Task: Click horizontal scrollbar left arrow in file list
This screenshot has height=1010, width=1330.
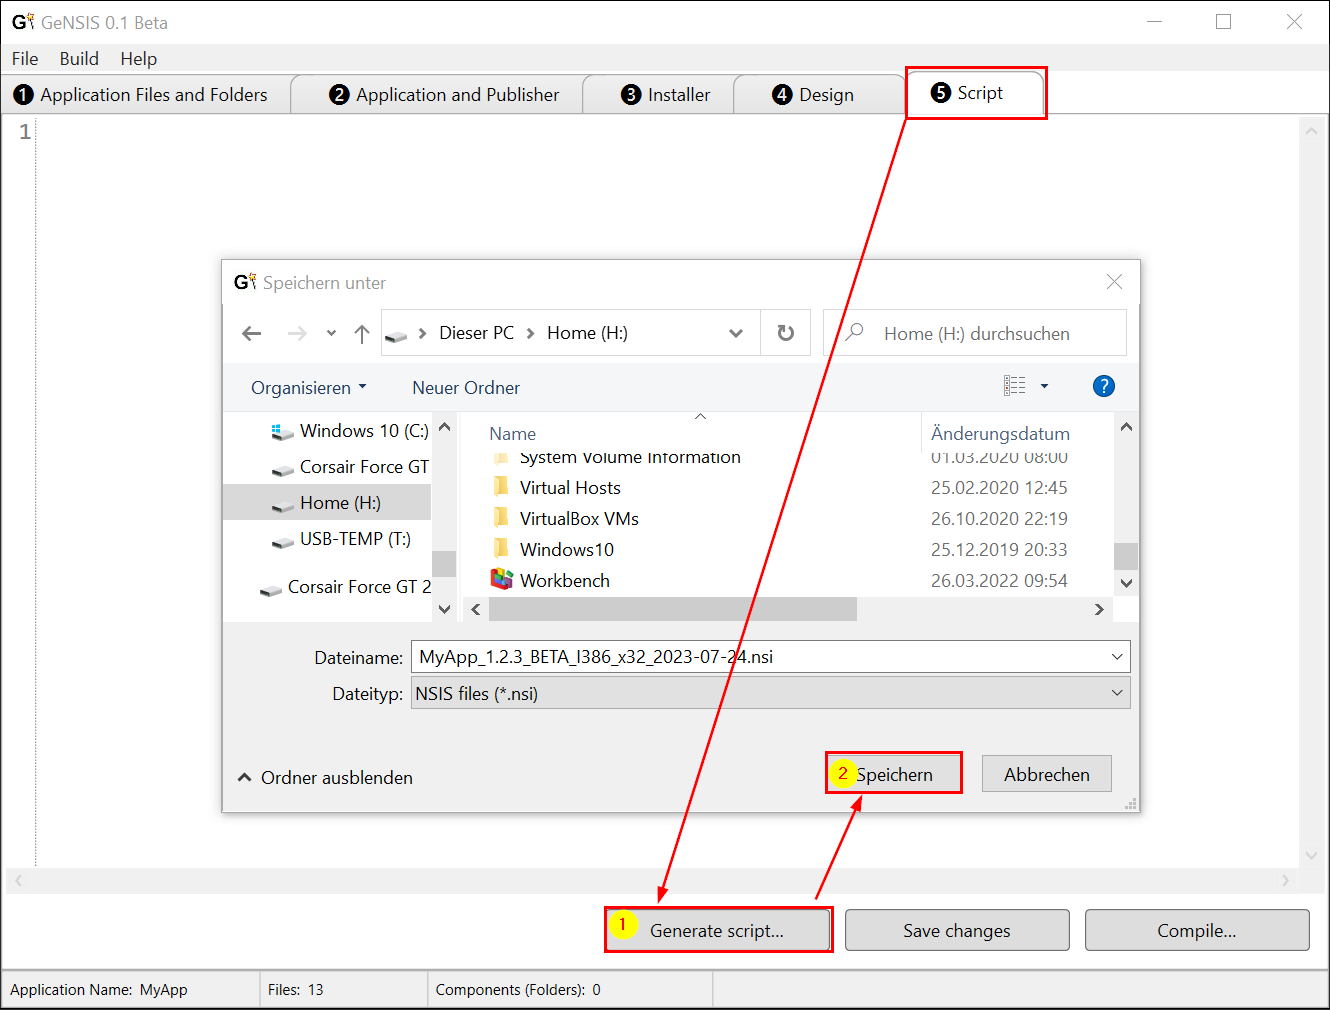Action: (x=476, y=609)
